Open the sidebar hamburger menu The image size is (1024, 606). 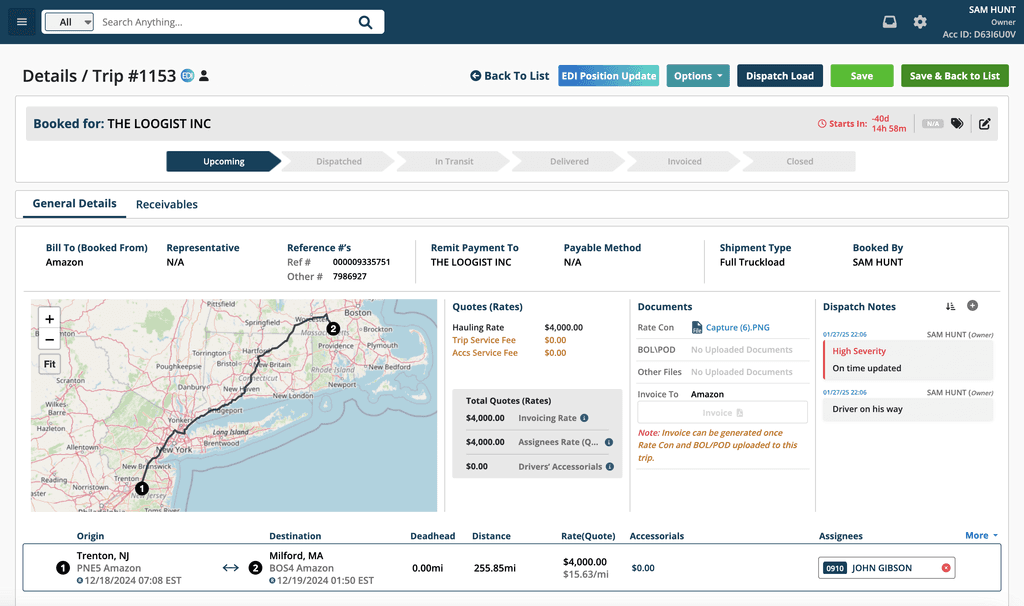pyautogui.click(x=21, y=21)
